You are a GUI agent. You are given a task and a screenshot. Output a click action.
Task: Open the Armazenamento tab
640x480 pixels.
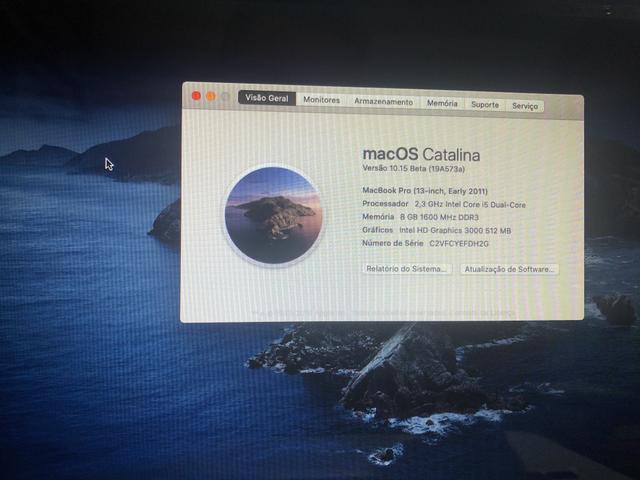coord(383,102)
